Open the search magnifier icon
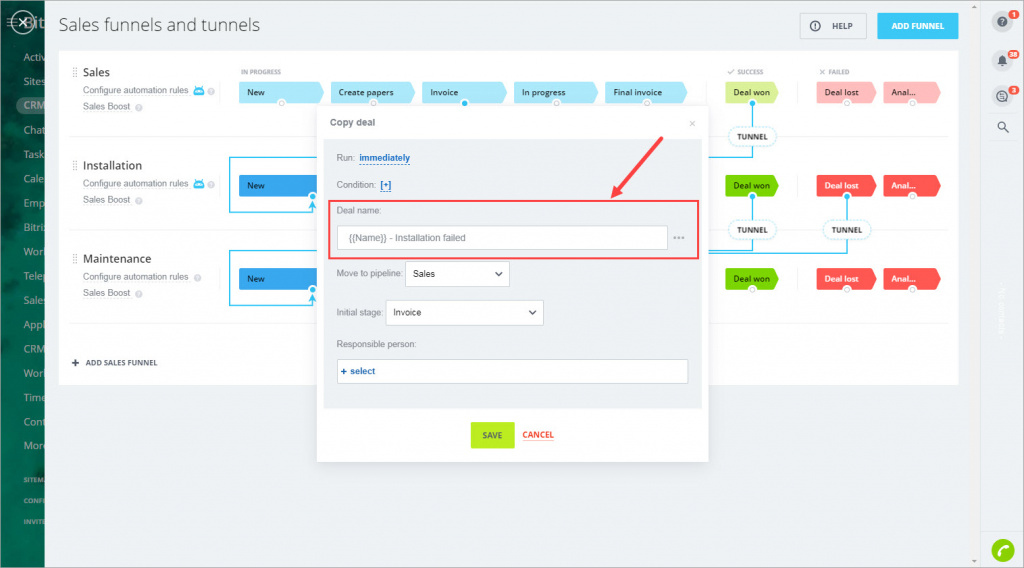The image size is (1024, 568). click(1002, 127)
